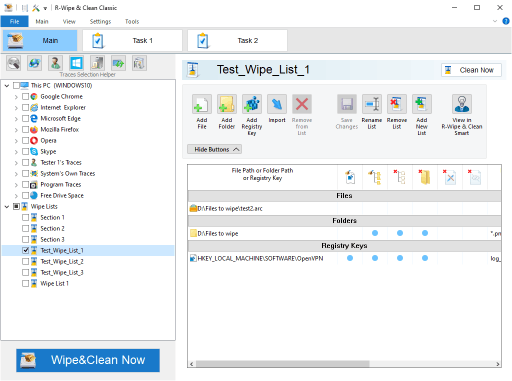The height and width of the screenshot is (381, 512).
Task: Expand the Skype tree node
Action: (16, 152)
